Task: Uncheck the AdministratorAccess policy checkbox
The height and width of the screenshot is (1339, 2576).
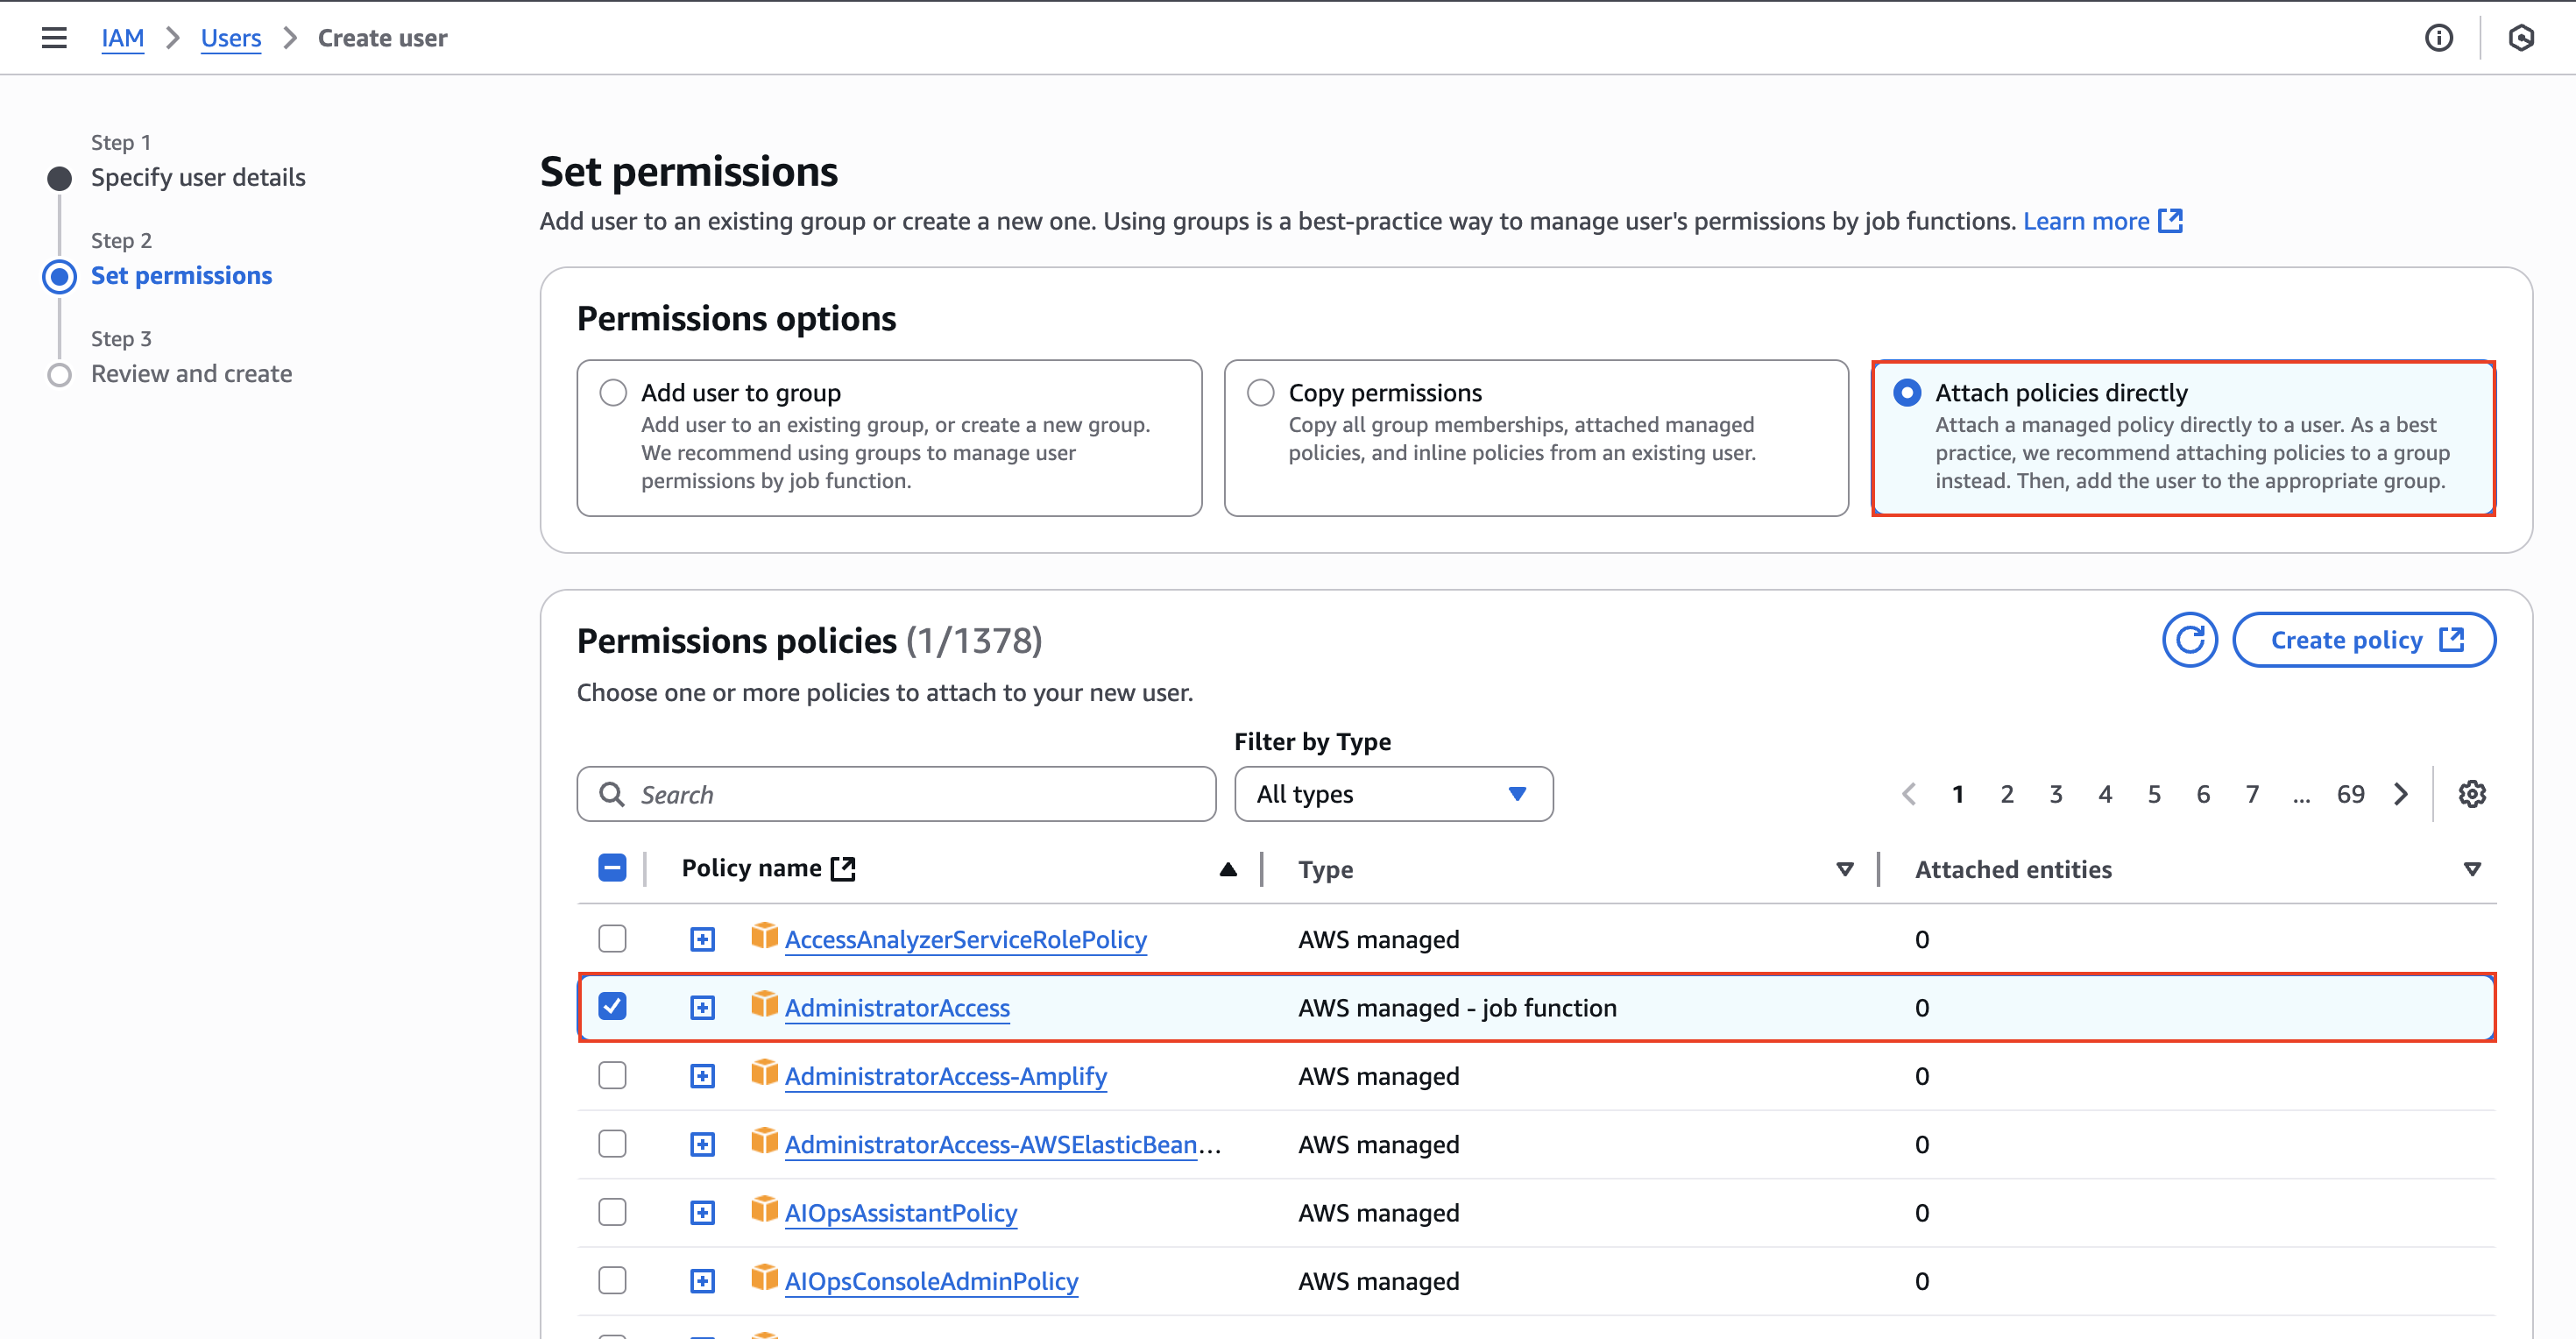Action: (612, 1006)
